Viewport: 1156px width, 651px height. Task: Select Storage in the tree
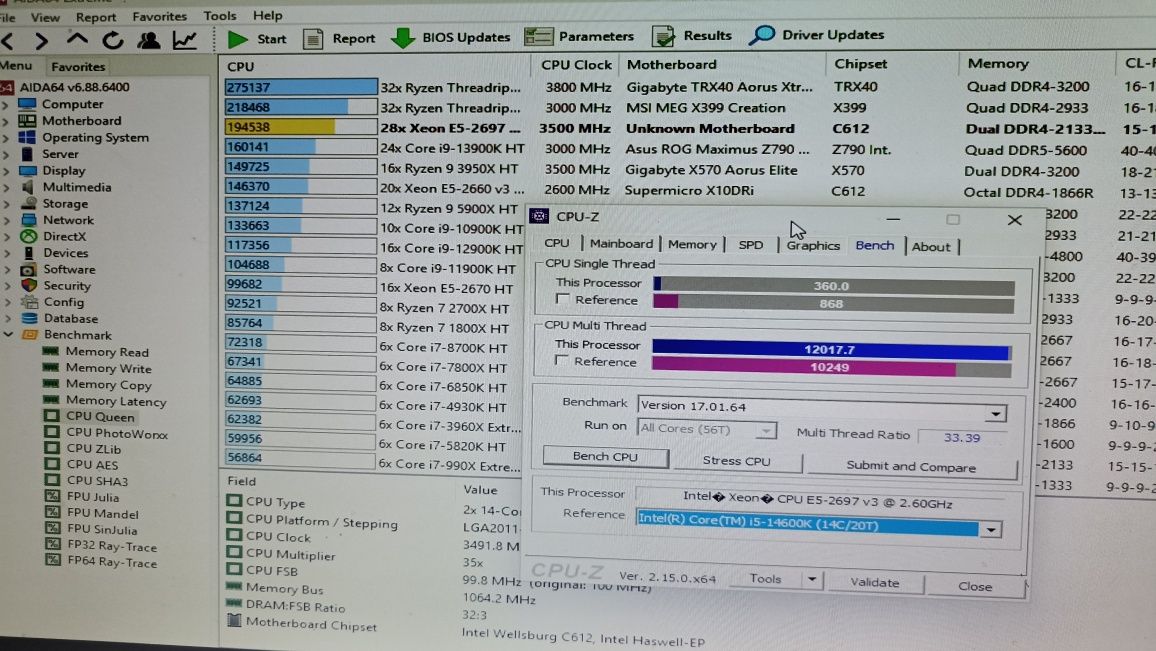click(65, 203)
